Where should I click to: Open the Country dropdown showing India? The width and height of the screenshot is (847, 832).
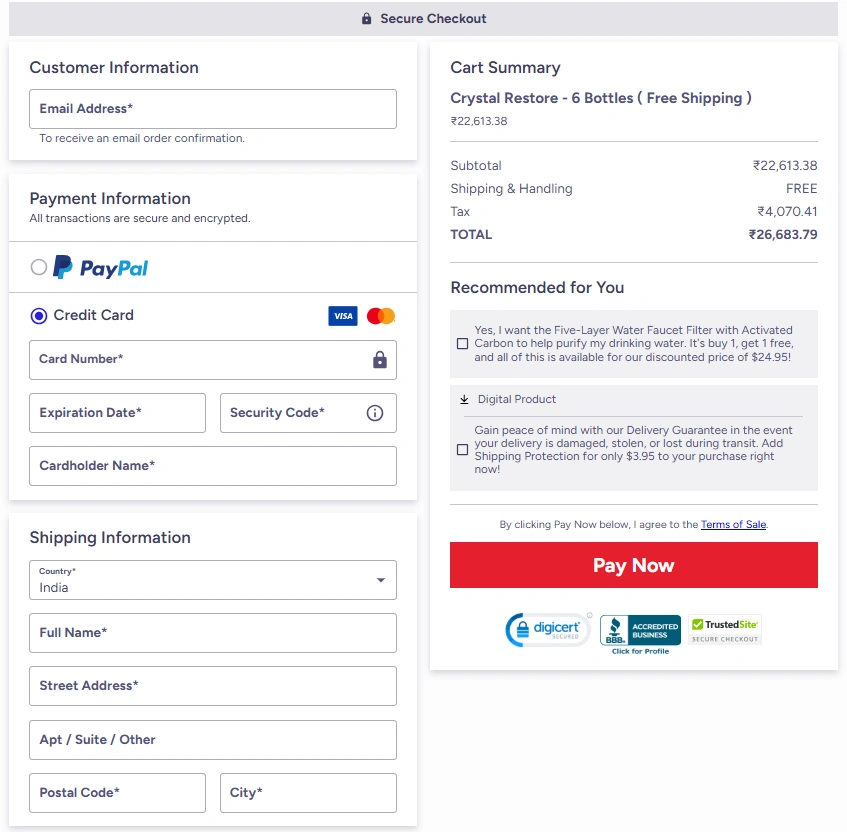(x=213, y=580)
